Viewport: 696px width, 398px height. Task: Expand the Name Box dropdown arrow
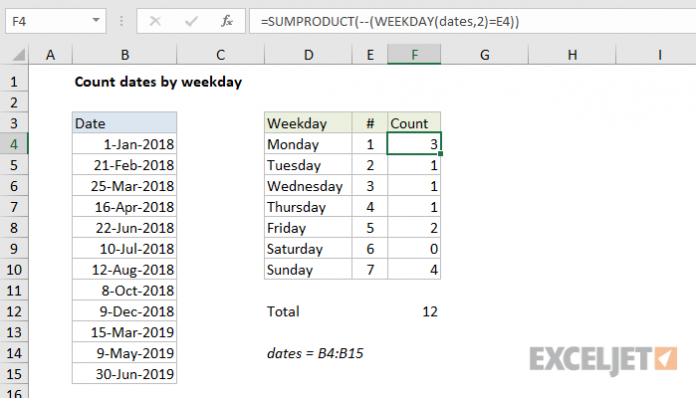click(x=96, y=20)
